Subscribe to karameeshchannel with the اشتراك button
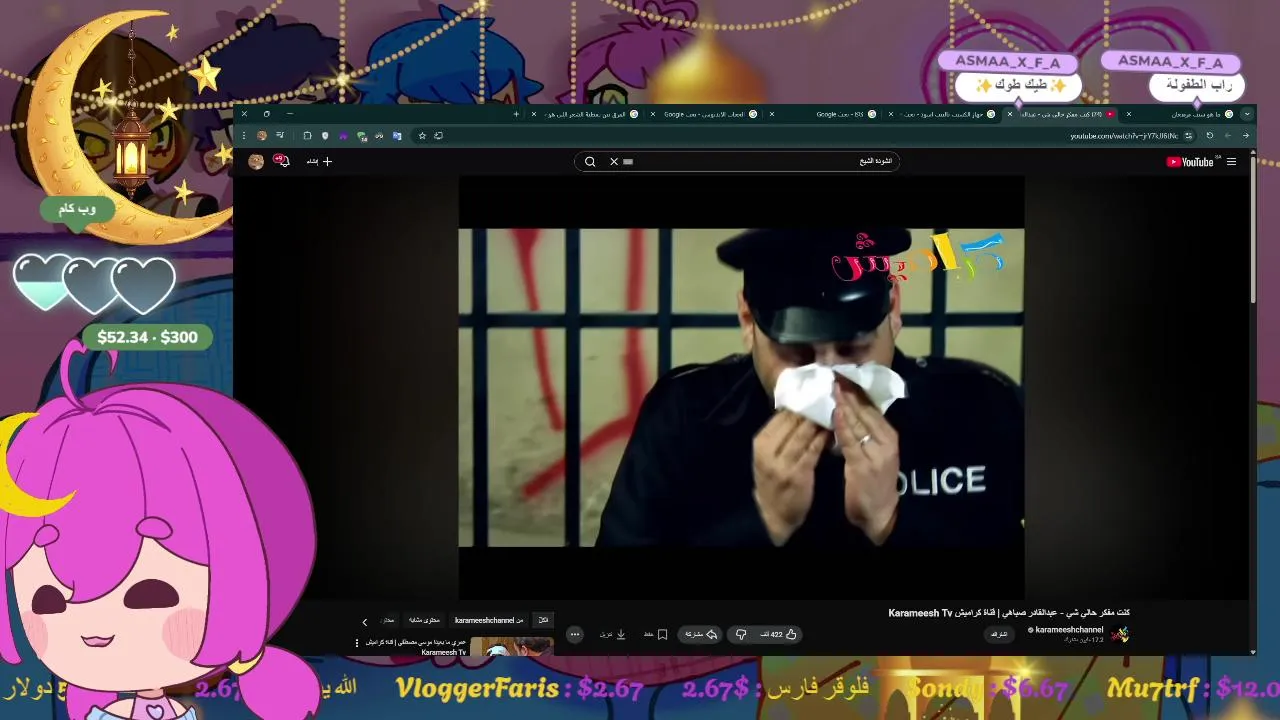1280x720 pixels. pos(999,634)
